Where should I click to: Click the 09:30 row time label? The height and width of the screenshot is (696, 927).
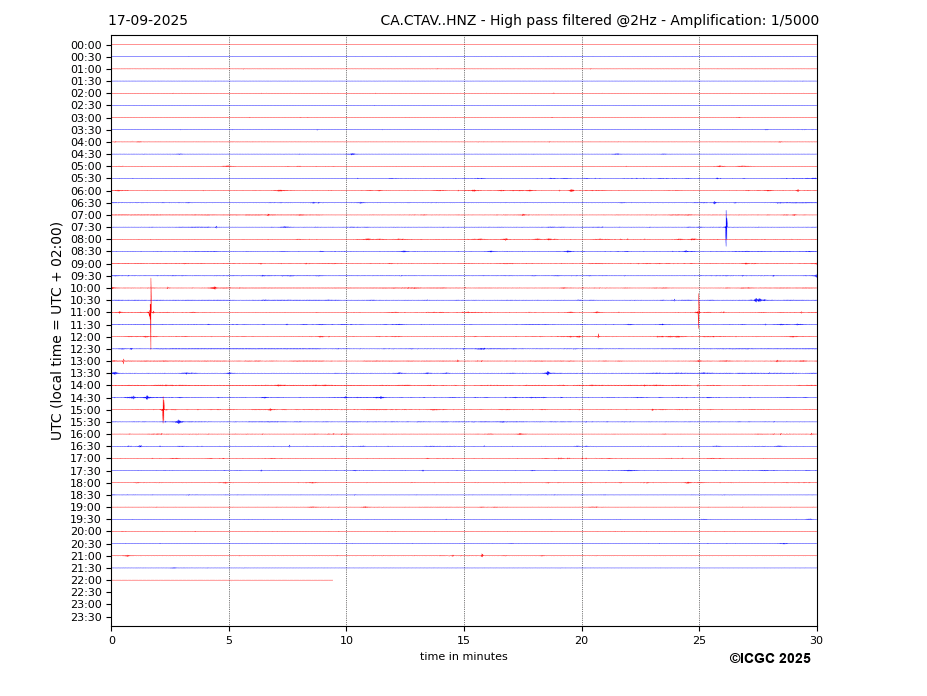(86, 276)
